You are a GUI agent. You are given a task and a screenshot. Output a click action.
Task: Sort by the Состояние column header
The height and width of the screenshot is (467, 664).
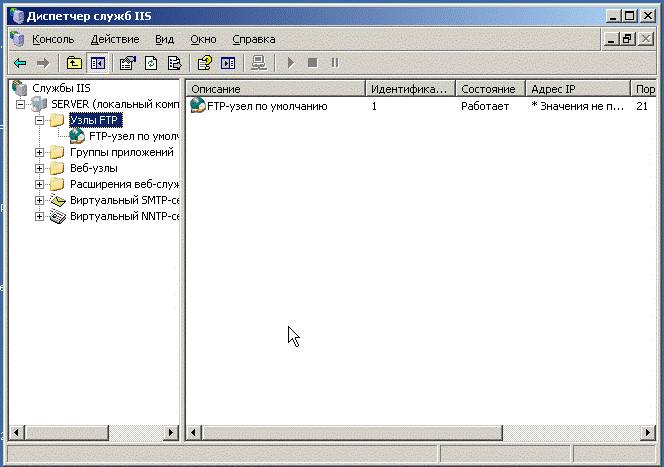coord(490,89)
